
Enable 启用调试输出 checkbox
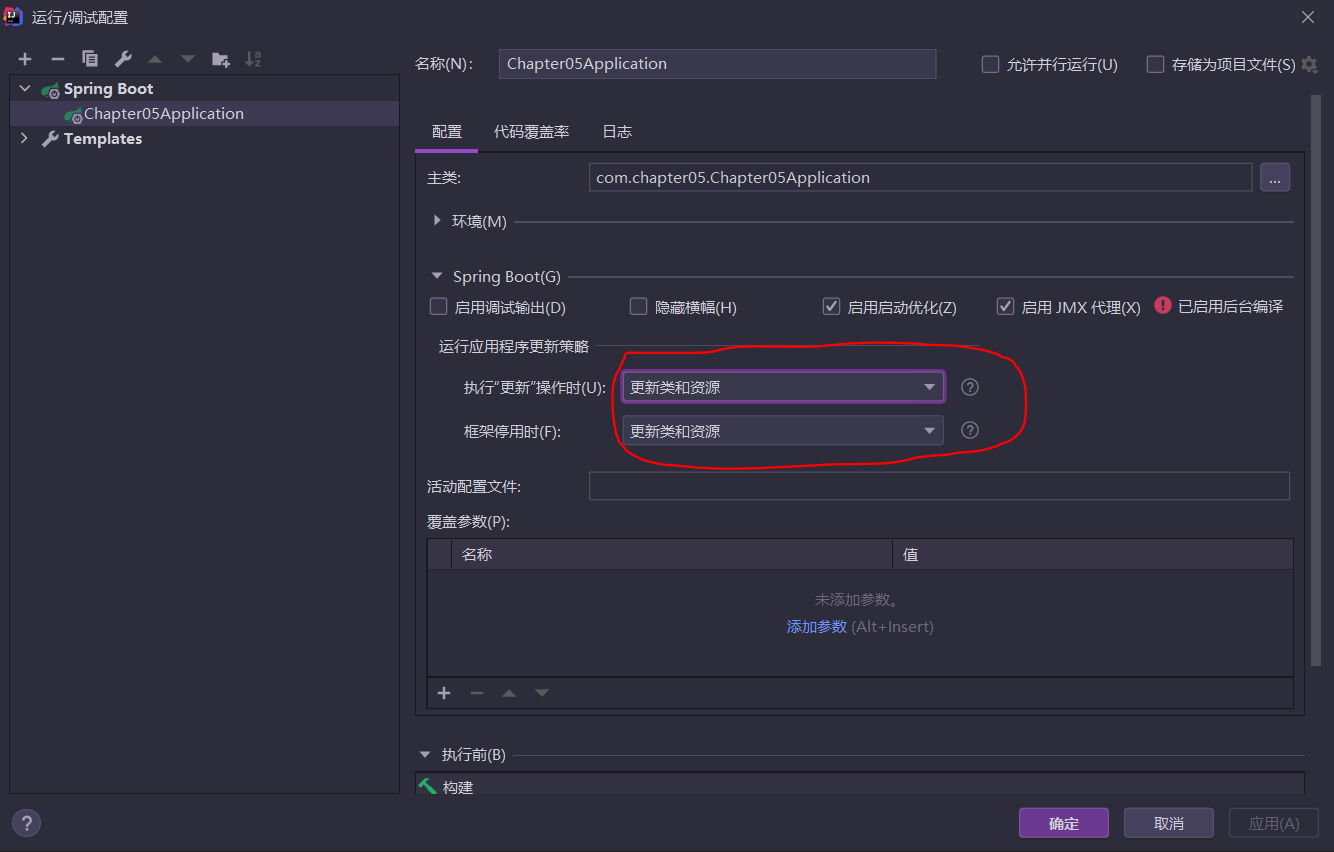438,306
